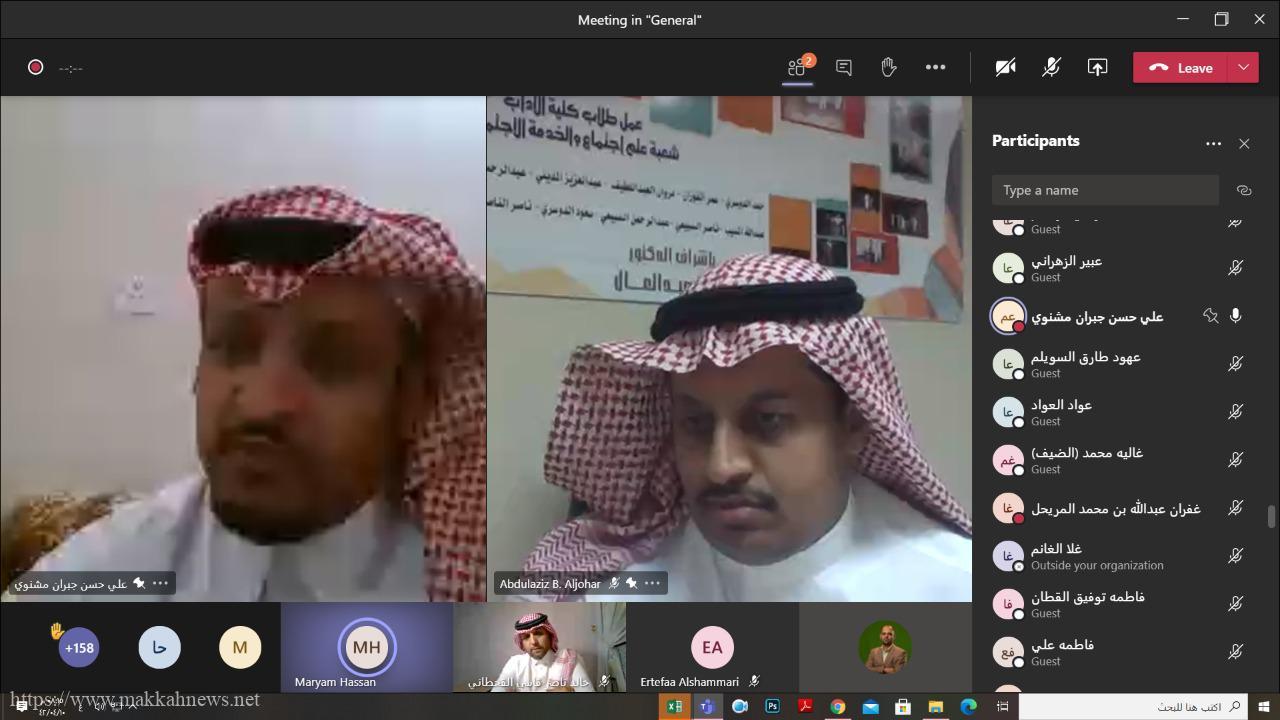1280x720 pixels.
Task: Click the Type a name search field
Action: 1105,190
